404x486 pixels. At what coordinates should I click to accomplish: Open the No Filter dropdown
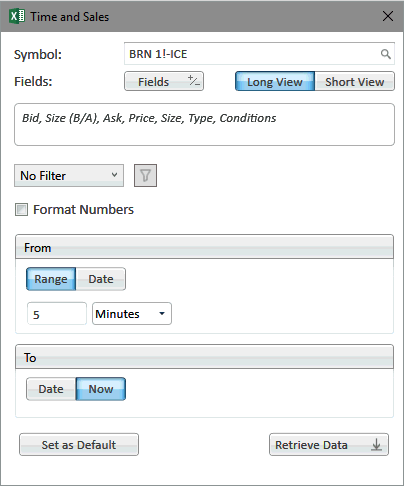click(x=69, y=175)
